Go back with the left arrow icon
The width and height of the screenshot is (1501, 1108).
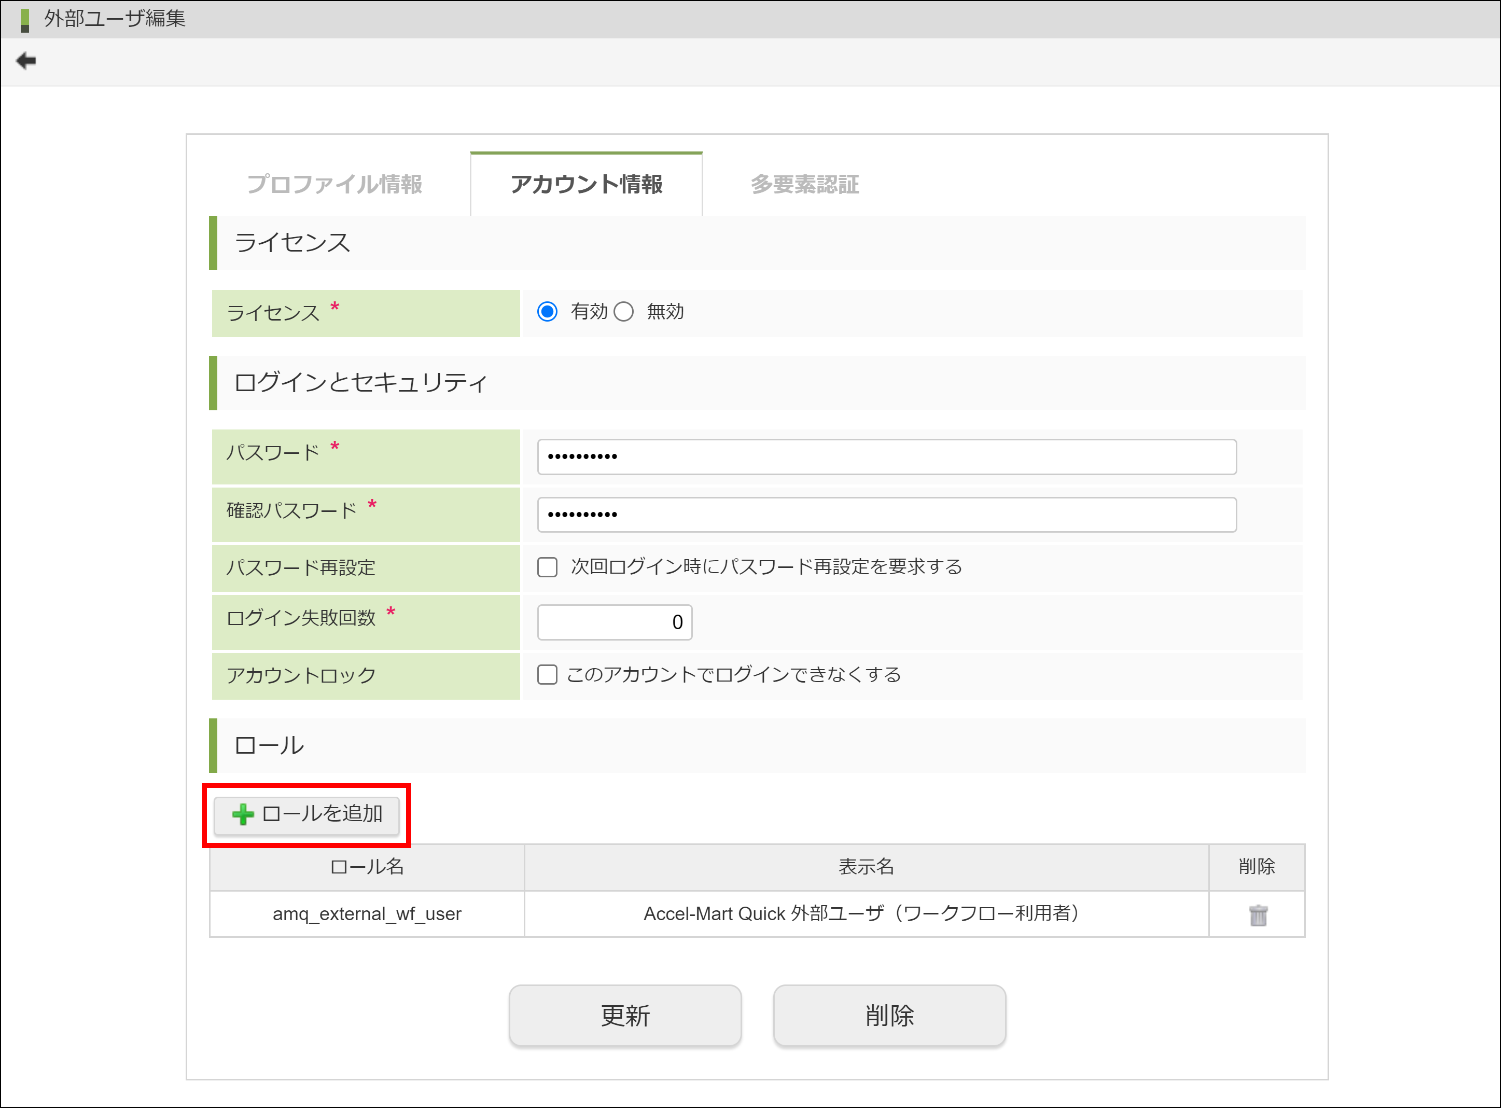click(x=26, y=61)
